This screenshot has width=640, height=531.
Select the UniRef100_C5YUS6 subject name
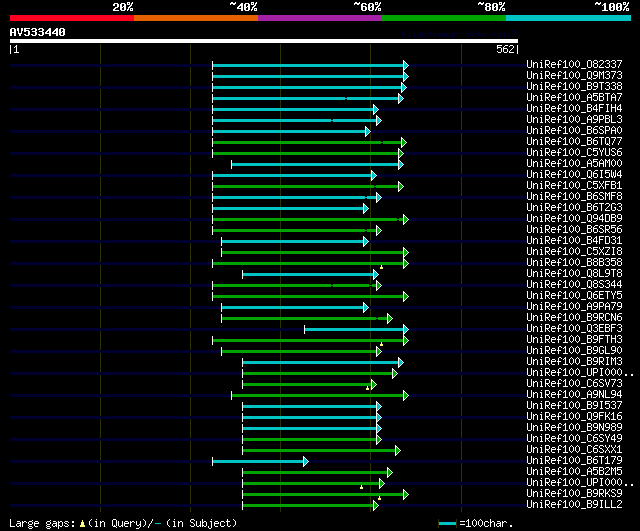574,153
